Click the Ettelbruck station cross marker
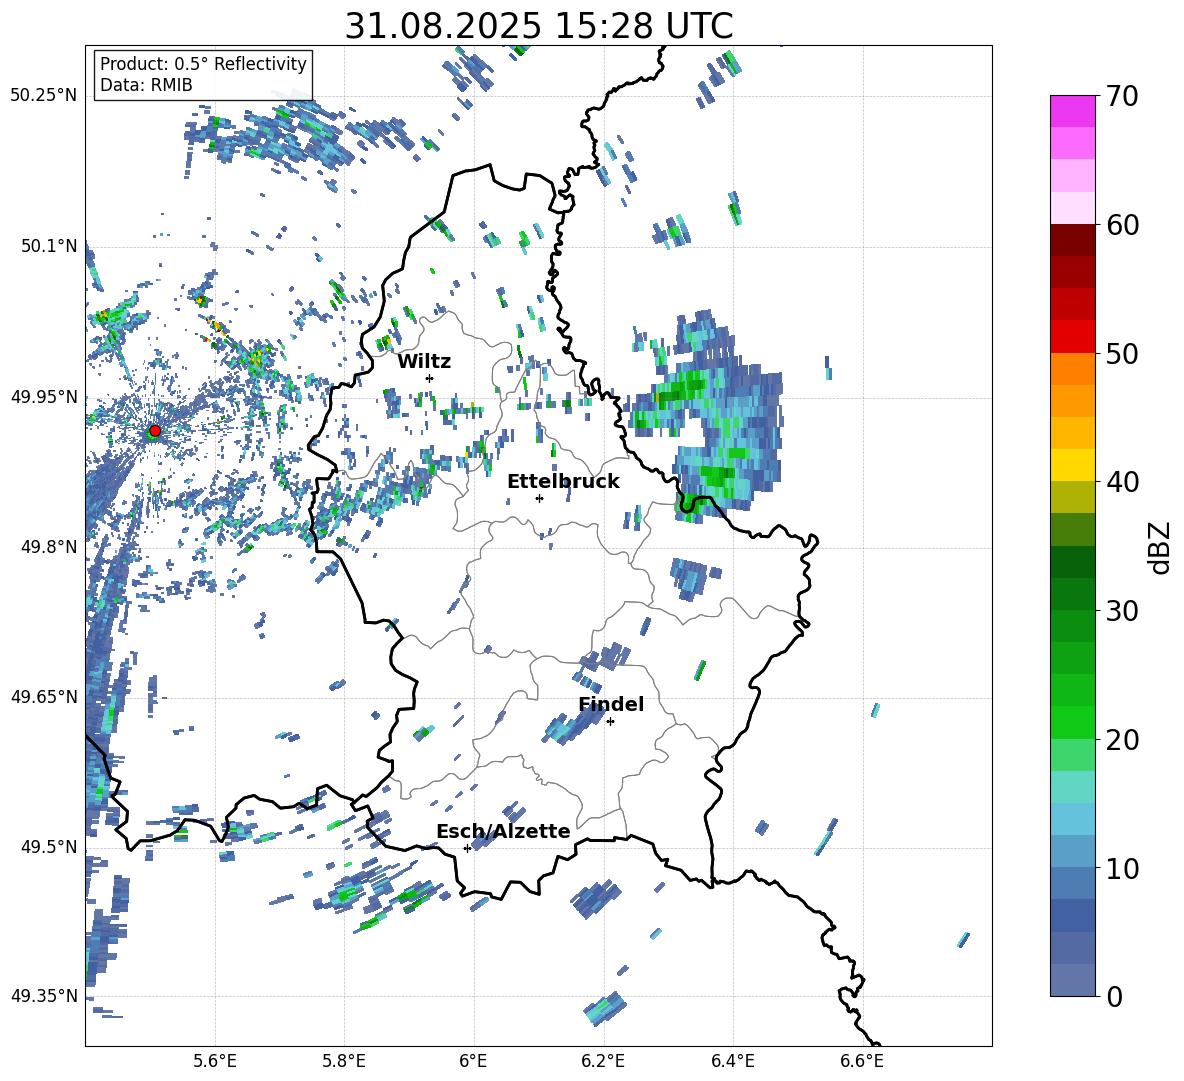The height and width of the screenshot is (1081, 1184). pos(539,498)
